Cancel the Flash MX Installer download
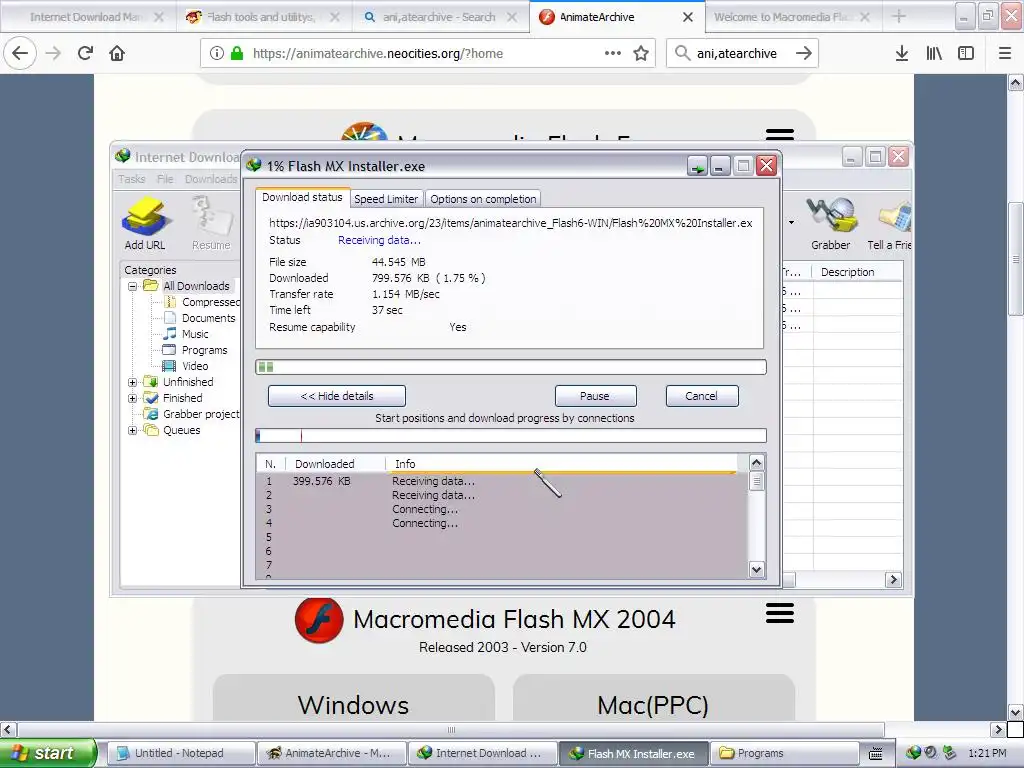1024x768 pixels. click(701, 396)
